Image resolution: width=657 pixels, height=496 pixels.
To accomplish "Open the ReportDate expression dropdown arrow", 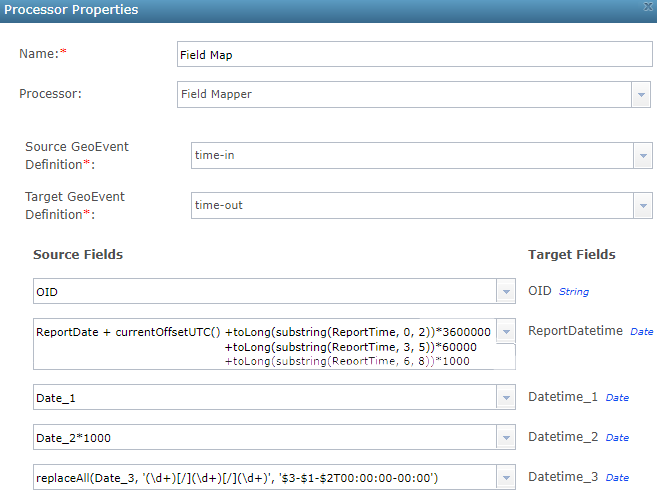I will [x=507, y=331].
